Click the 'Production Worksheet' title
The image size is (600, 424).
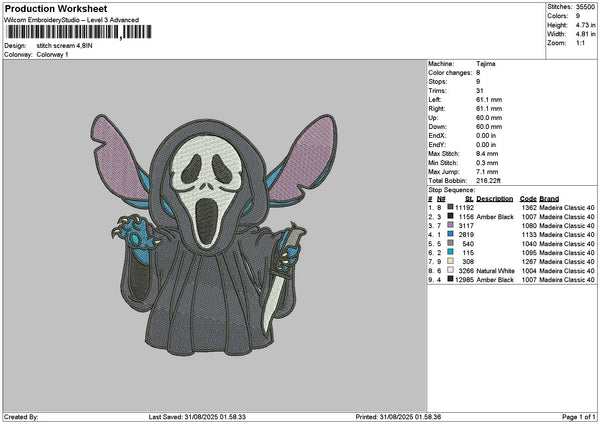pos(56,9)
